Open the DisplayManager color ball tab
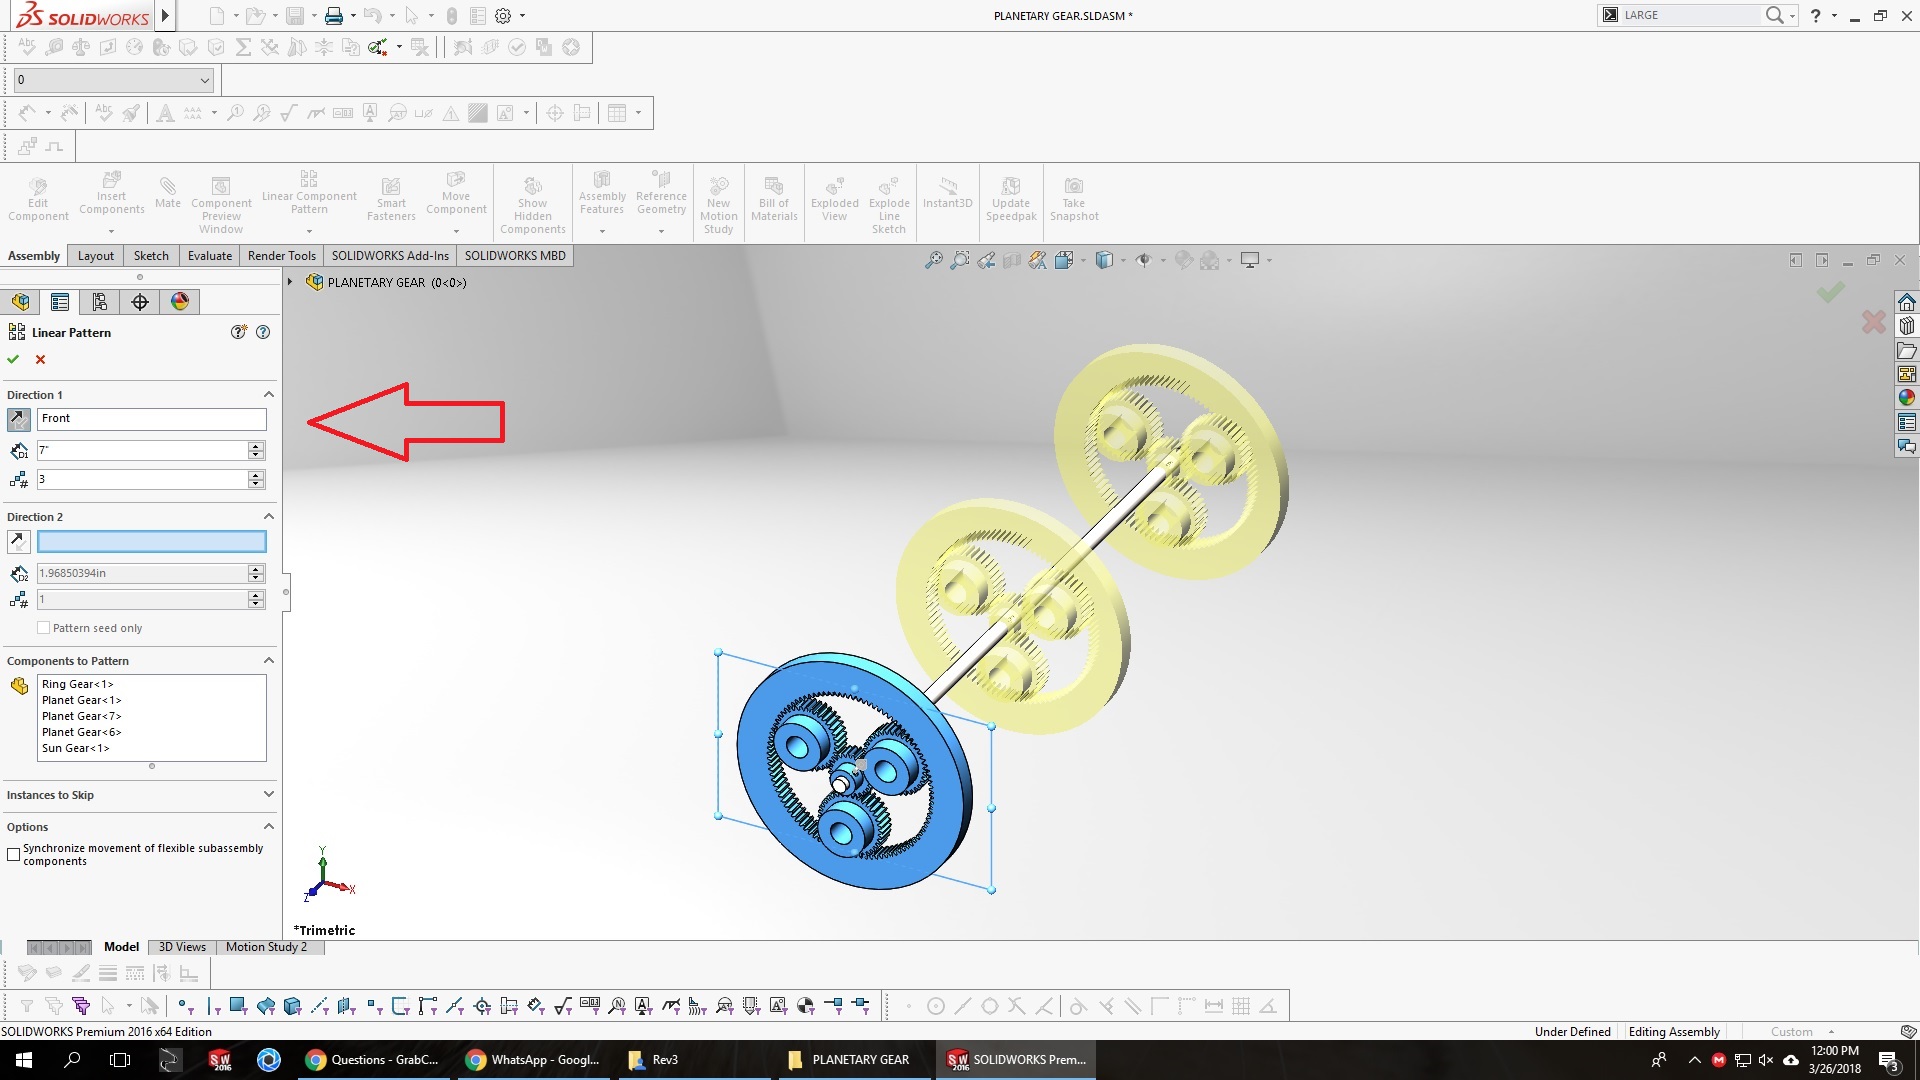The width and height of the screenshot is (1920, 1080). coord(180,302)
